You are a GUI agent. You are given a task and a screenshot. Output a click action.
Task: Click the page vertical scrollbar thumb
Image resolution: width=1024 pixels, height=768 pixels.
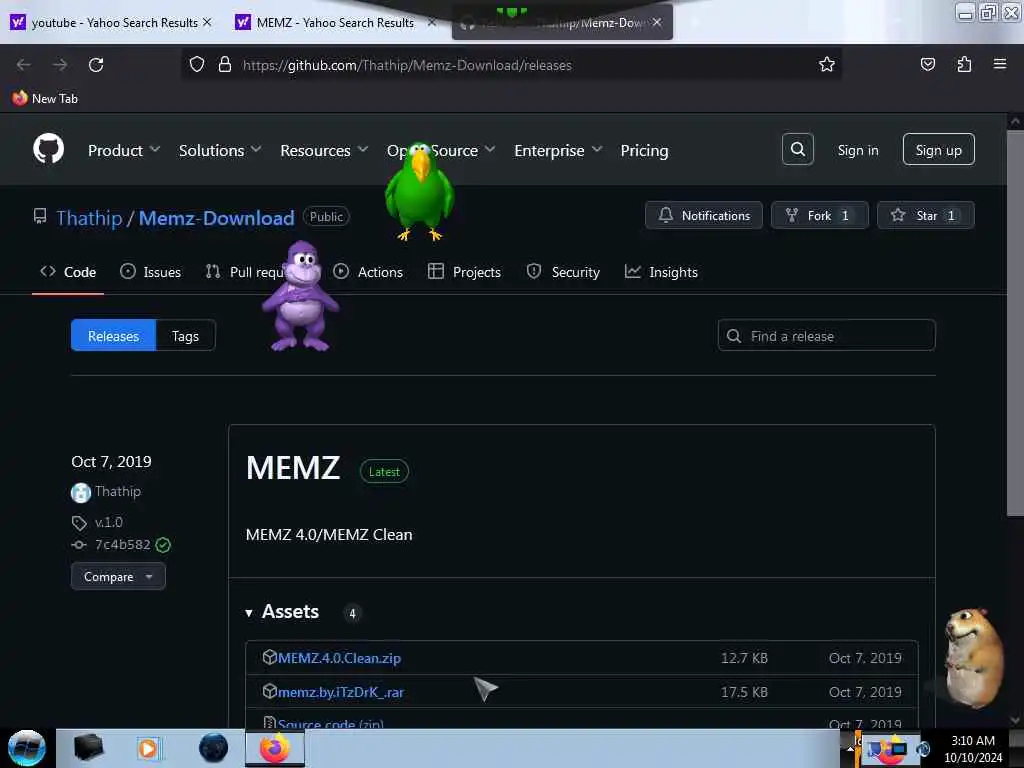[x=1015, y=323]
